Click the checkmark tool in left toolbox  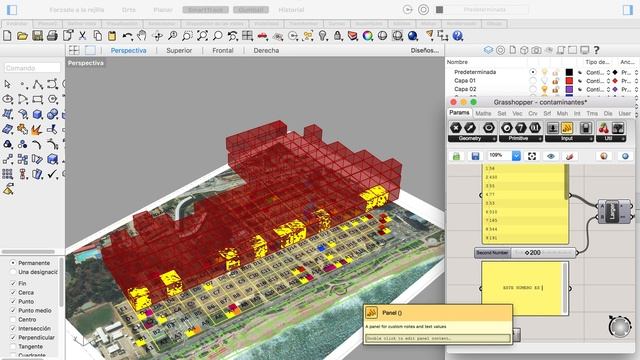52,174
